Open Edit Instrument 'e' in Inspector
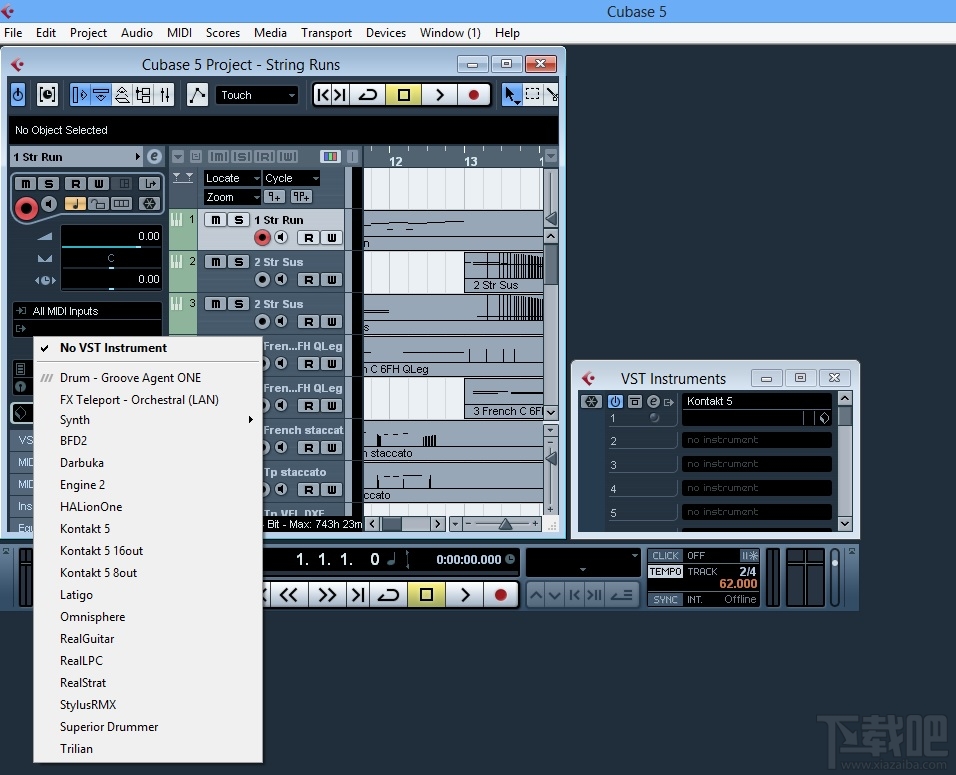 coord(154,157)
